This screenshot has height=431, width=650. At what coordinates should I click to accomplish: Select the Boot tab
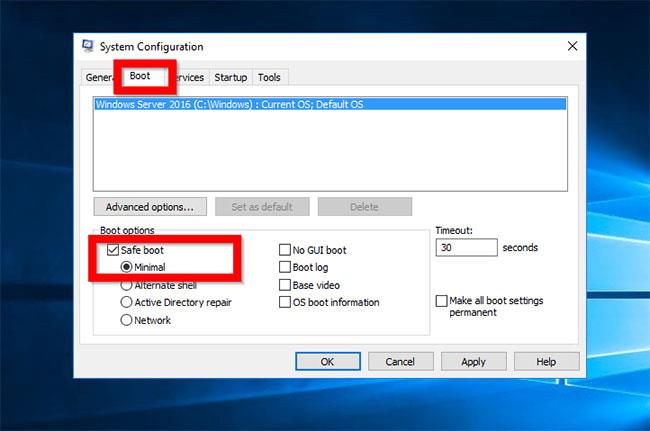coord(140,76)
